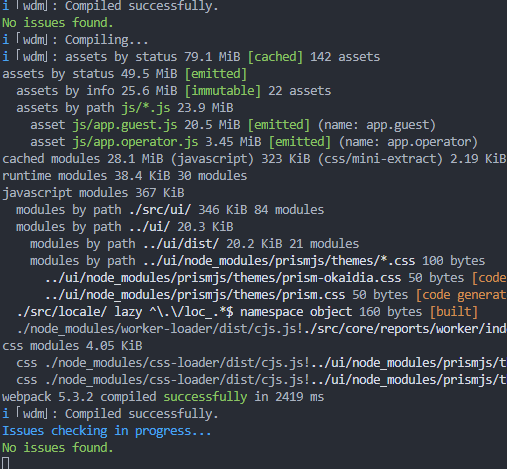The image size is (507, 469).
Task: Click the js/app.guest.js asset path
Action: (125, 125)
